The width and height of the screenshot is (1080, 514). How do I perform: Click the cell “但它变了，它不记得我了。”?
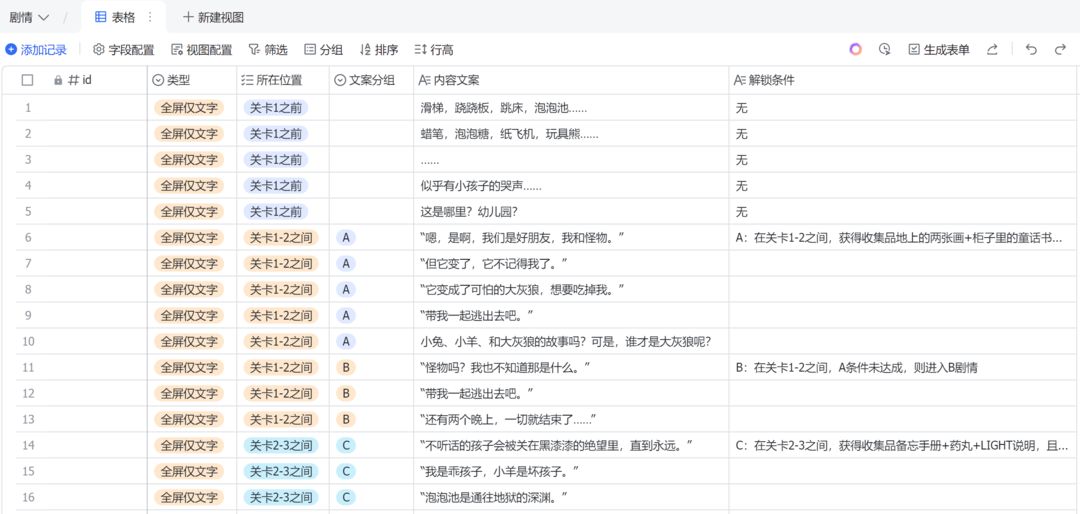click(x=571, y=263)
